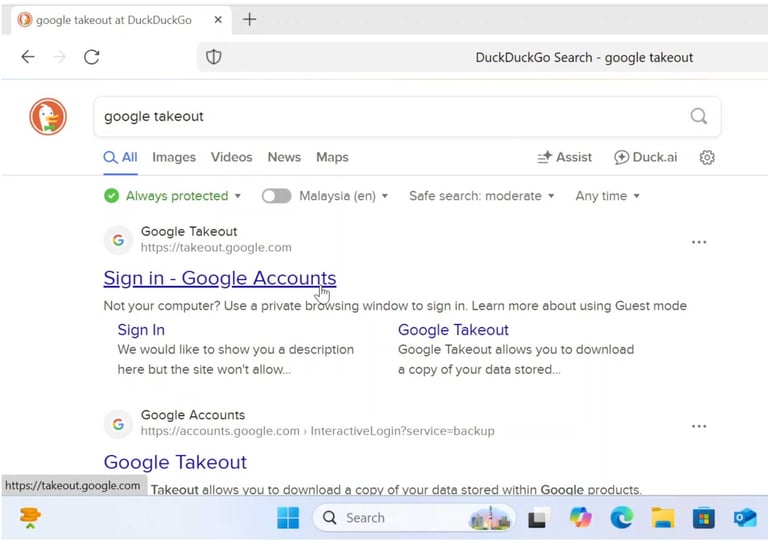Open three-dot menu for Google Takeout result
Image resolution: width=768 pixels, height=542 pixels.
click(x=699, y=242)
